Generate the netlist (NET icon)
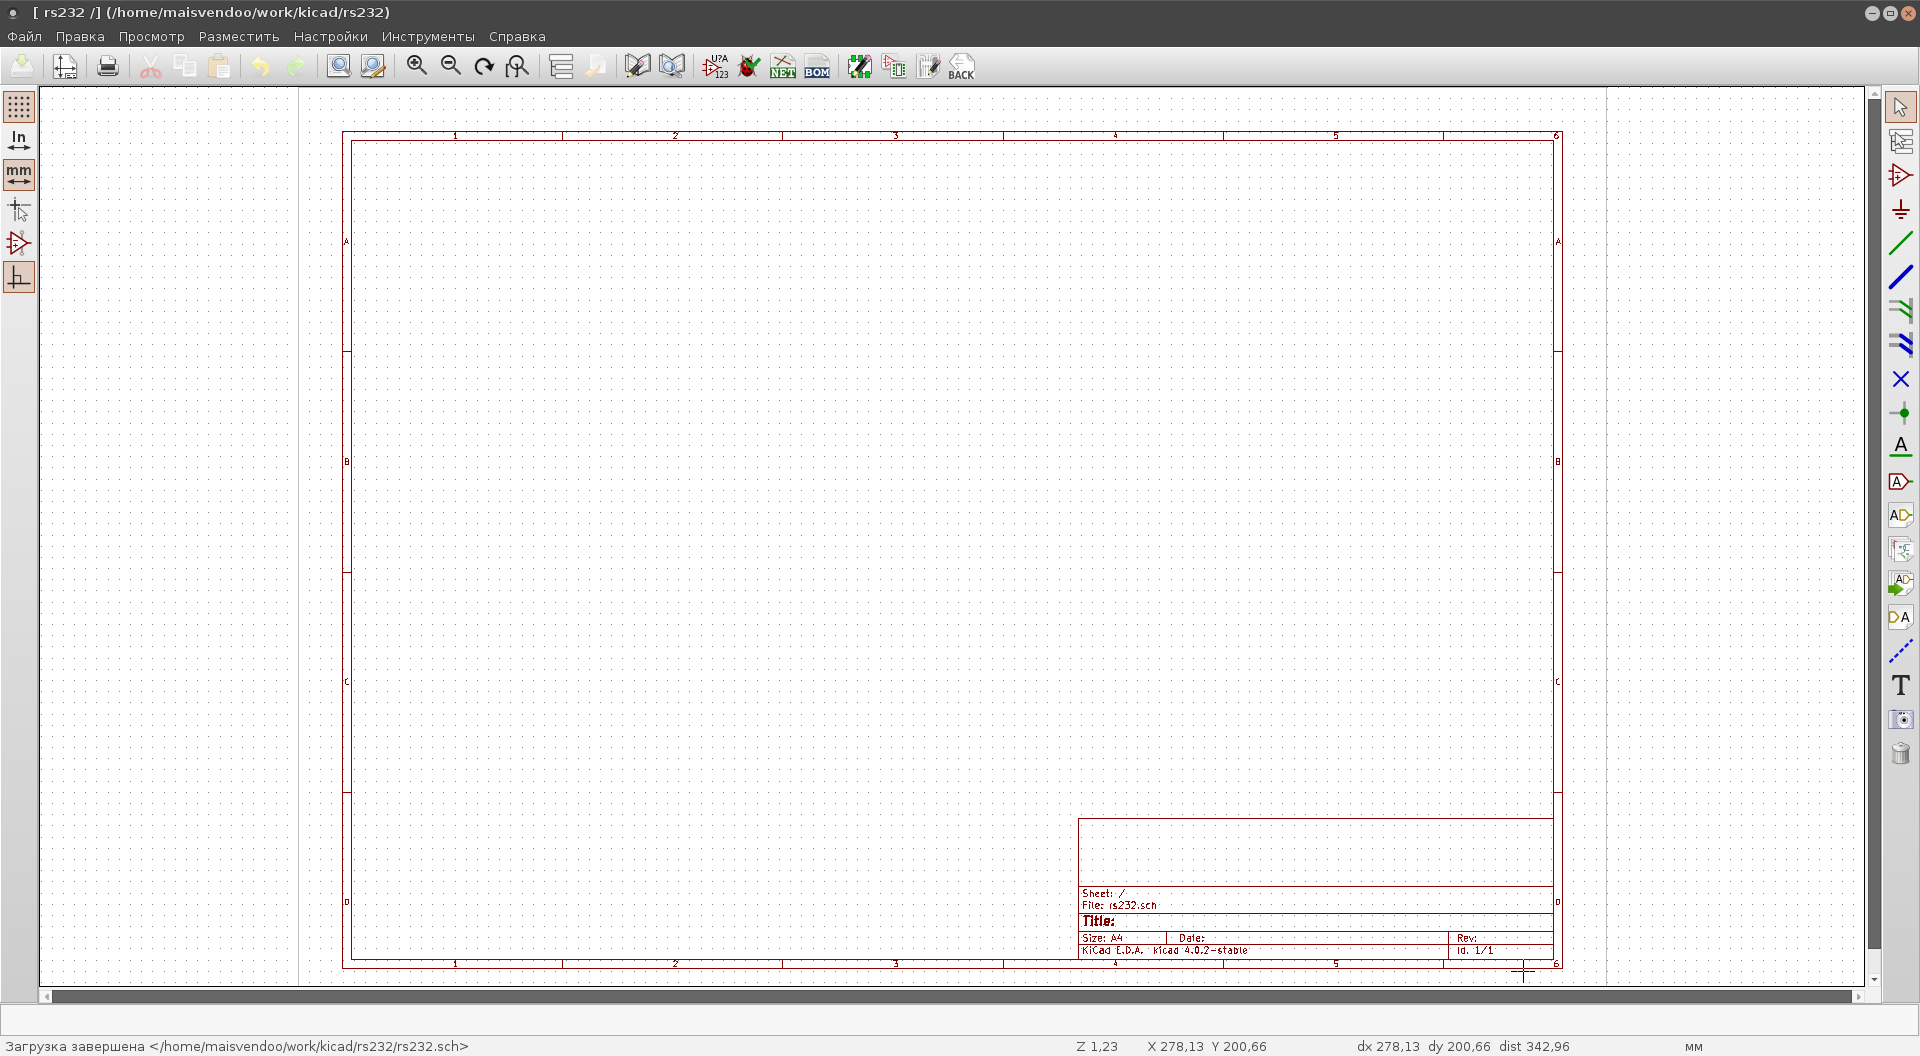 click(x=783, y=67)
